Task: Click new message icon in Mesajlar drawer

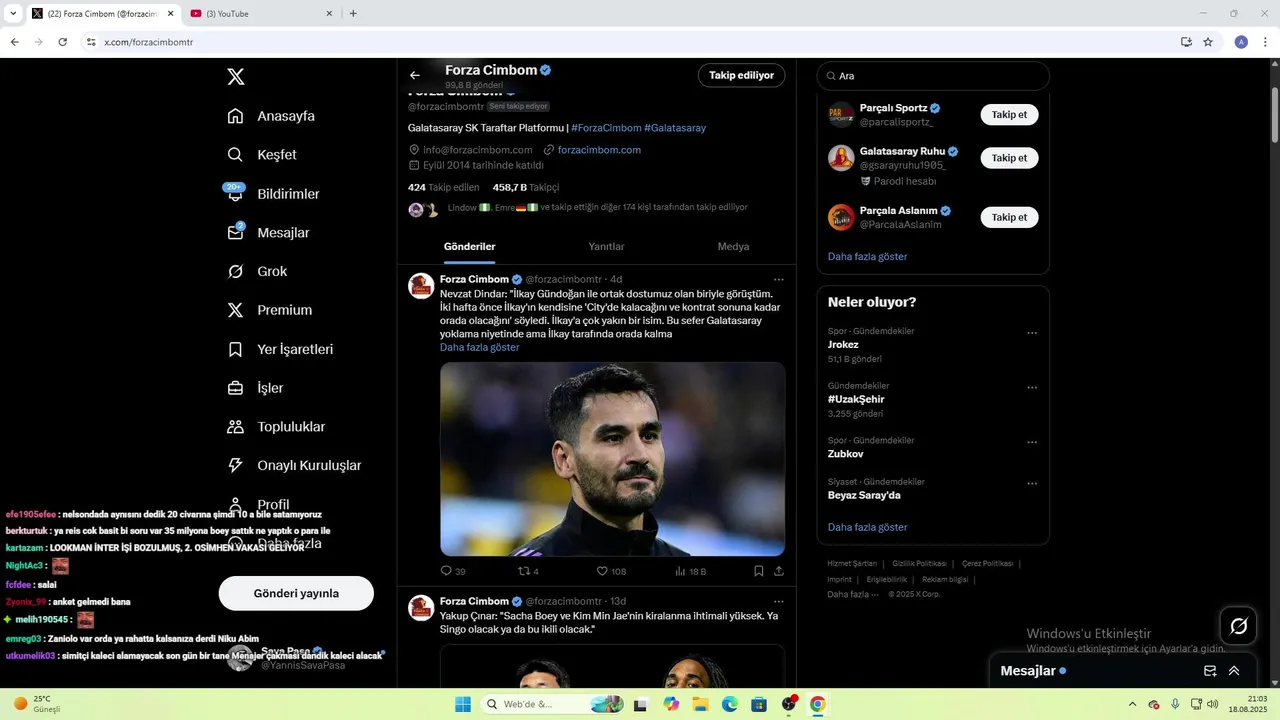Action: coord(1210,671)
